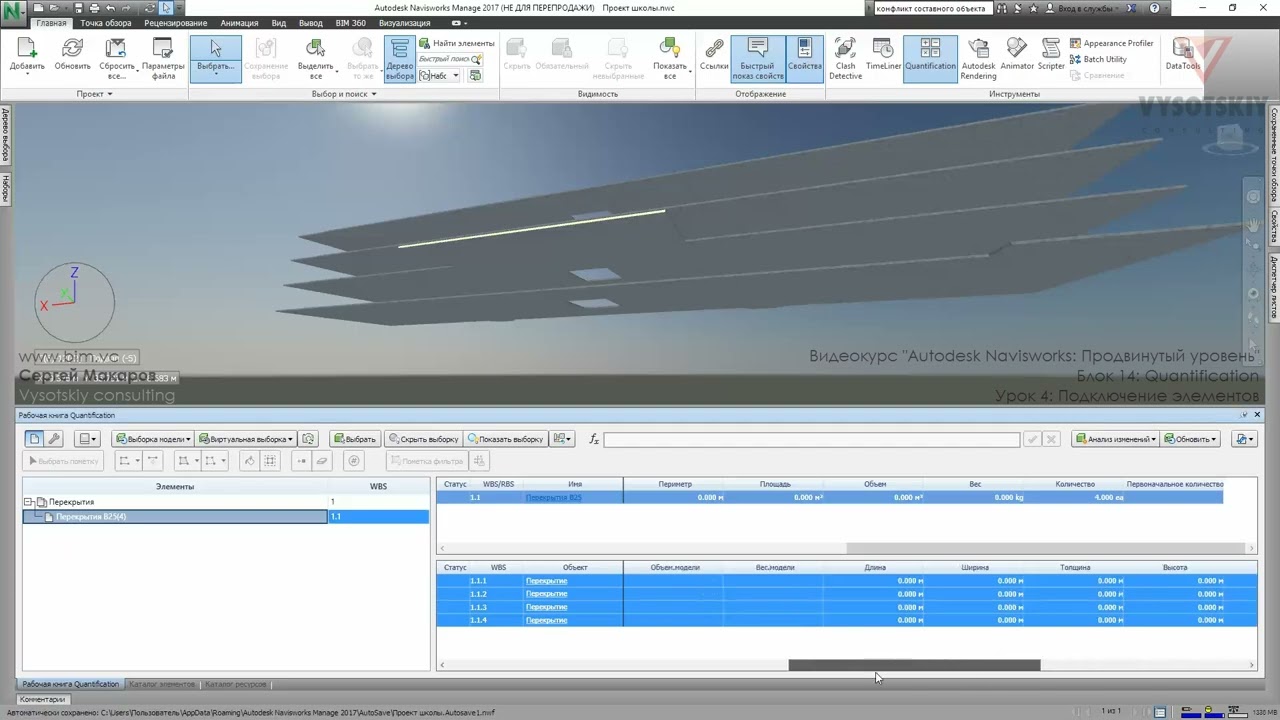Open the Визуализация ribbon tab
The image size is (1280, 720).
click(x=404, y=23)
